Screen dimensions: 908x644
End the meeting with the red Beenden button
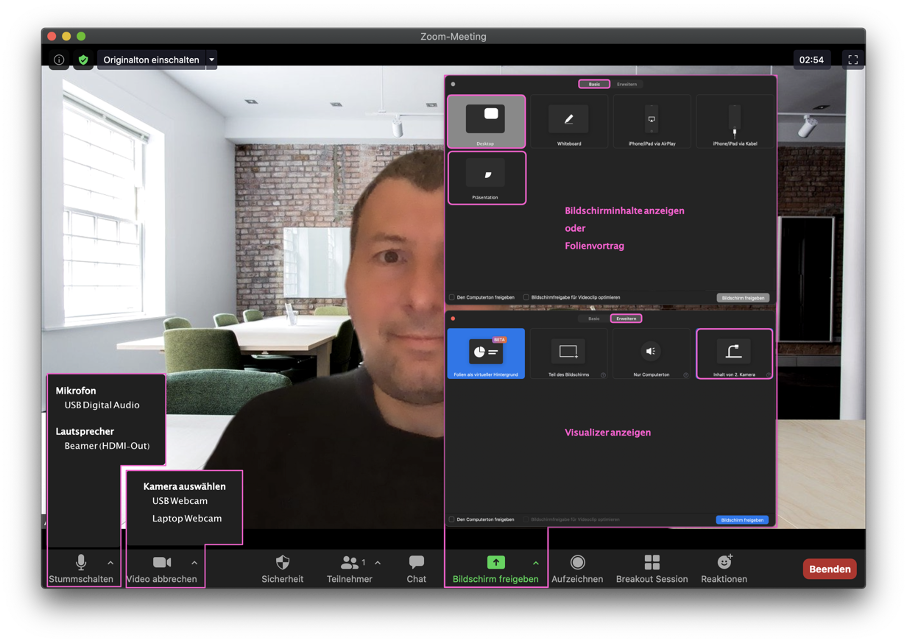pos(829,569)
